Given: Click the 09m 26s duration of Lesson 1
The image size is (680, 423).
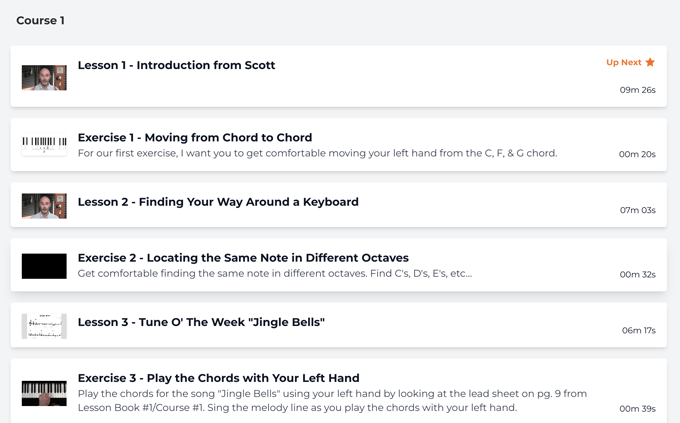Looking at the screenshot, I should tap(638, 90).
